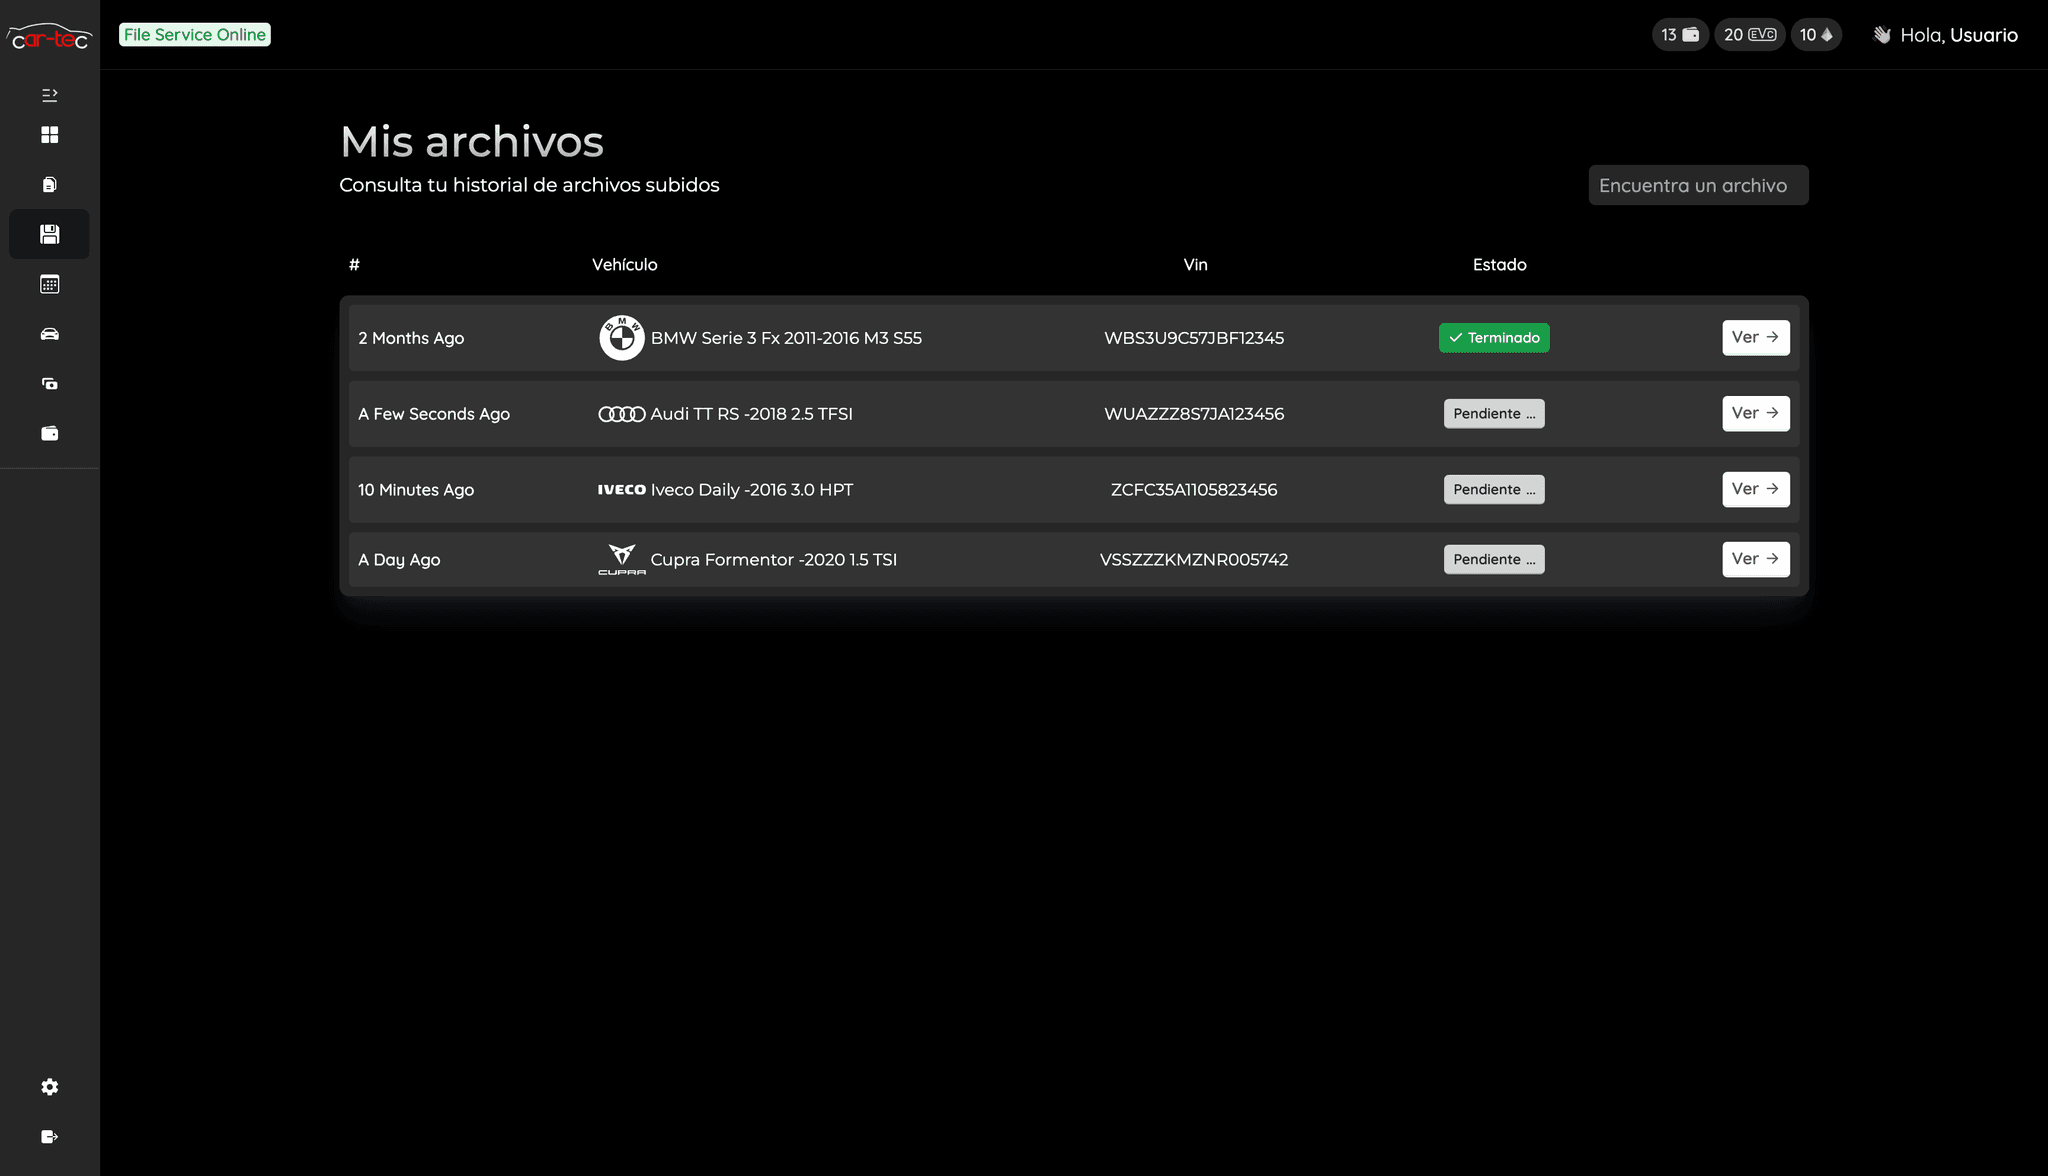Open the dashboard grid icon in sidebar
This screenshot has width=2048, height=1176.
tap(49, 135)
